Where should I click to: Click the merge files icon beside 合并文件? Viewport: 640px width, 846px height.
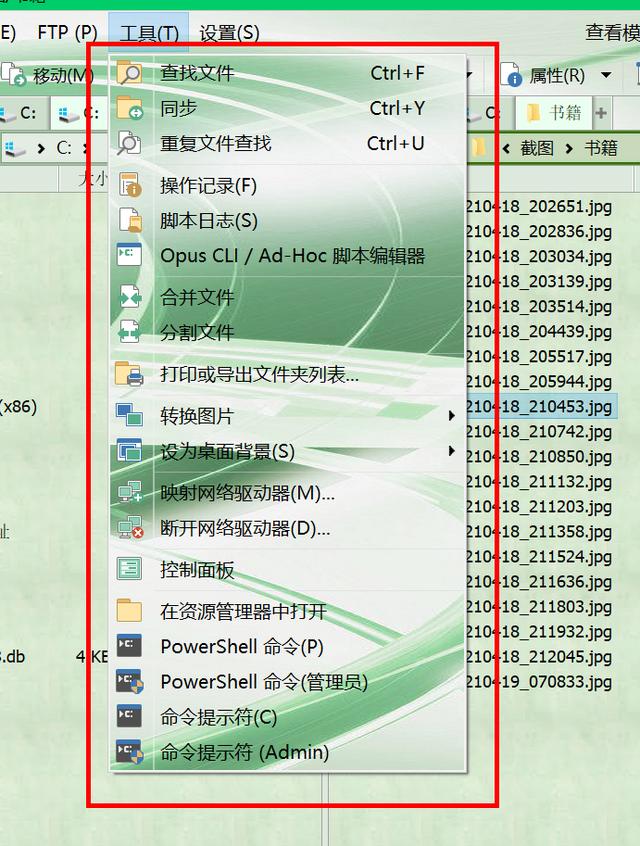129,297
